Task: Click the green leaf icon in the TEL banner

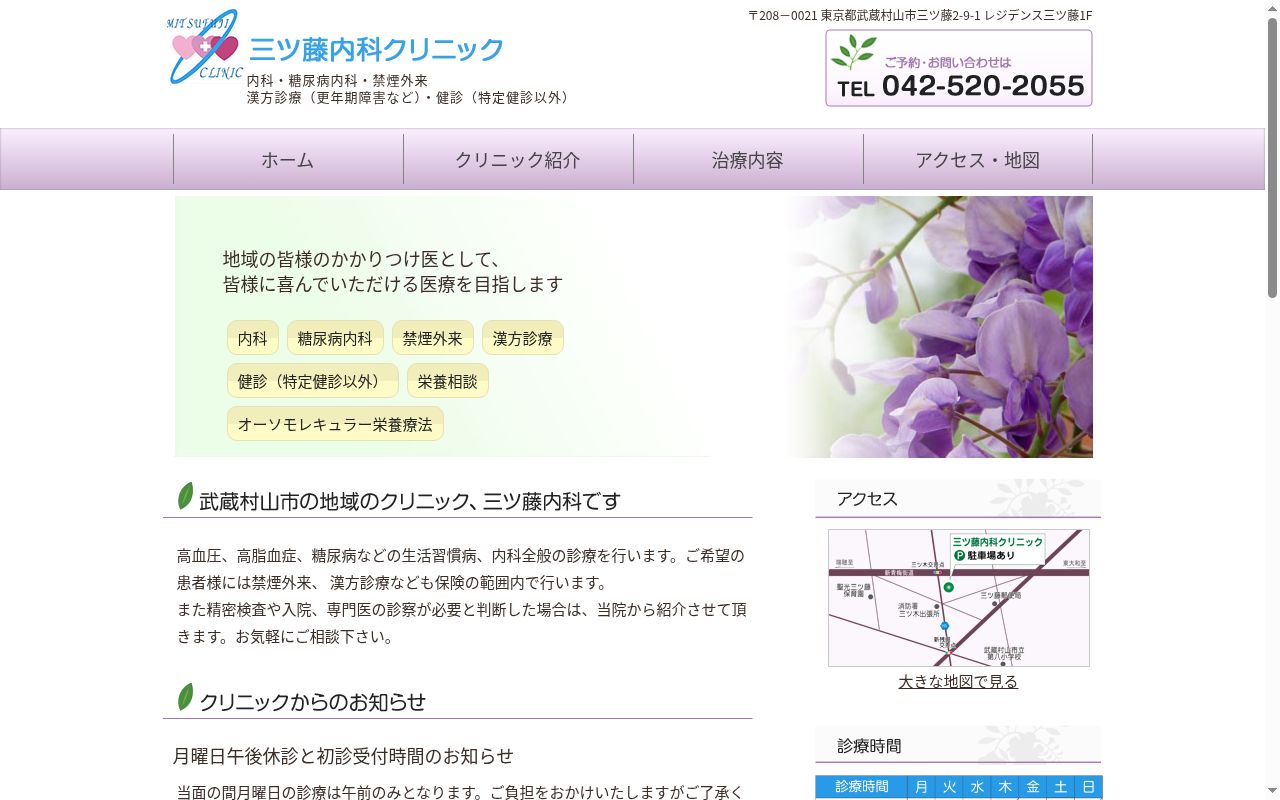Action: tap(853, 53)
